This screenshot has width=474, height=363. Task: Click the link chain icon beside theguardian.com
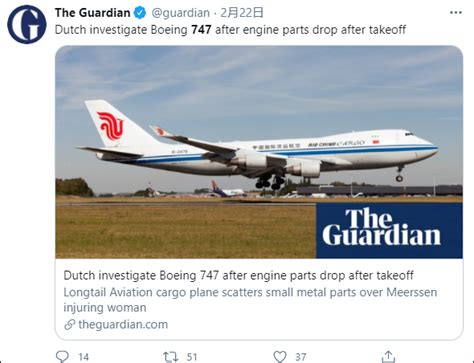tap(69, 324)
